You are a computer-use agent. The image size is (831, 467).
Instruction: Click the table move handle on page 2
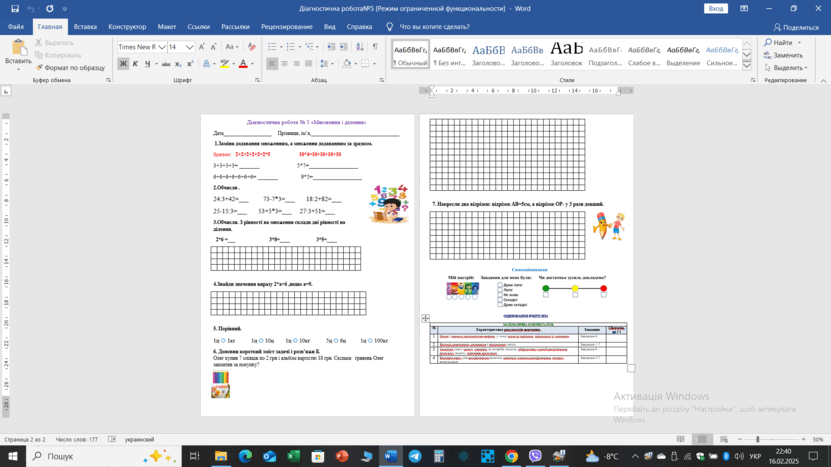[425, 318]
